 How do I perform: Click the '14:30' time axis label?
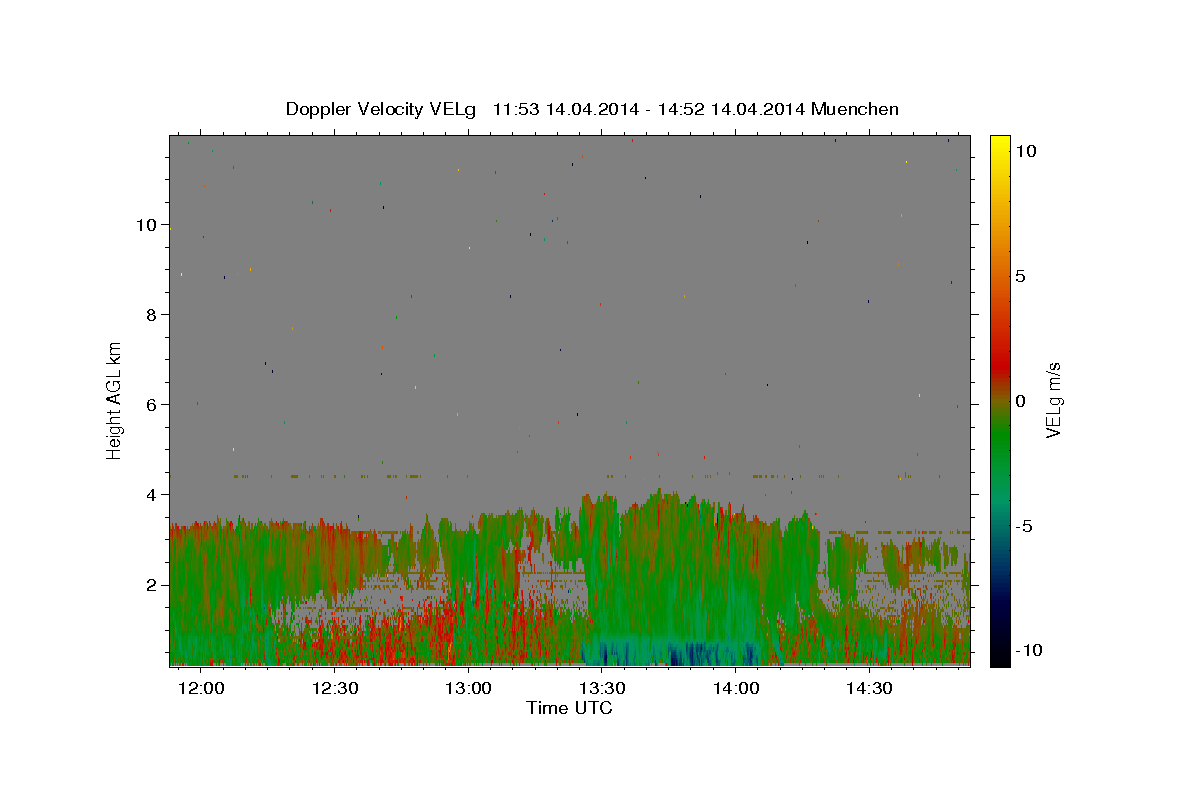point(869,688)
